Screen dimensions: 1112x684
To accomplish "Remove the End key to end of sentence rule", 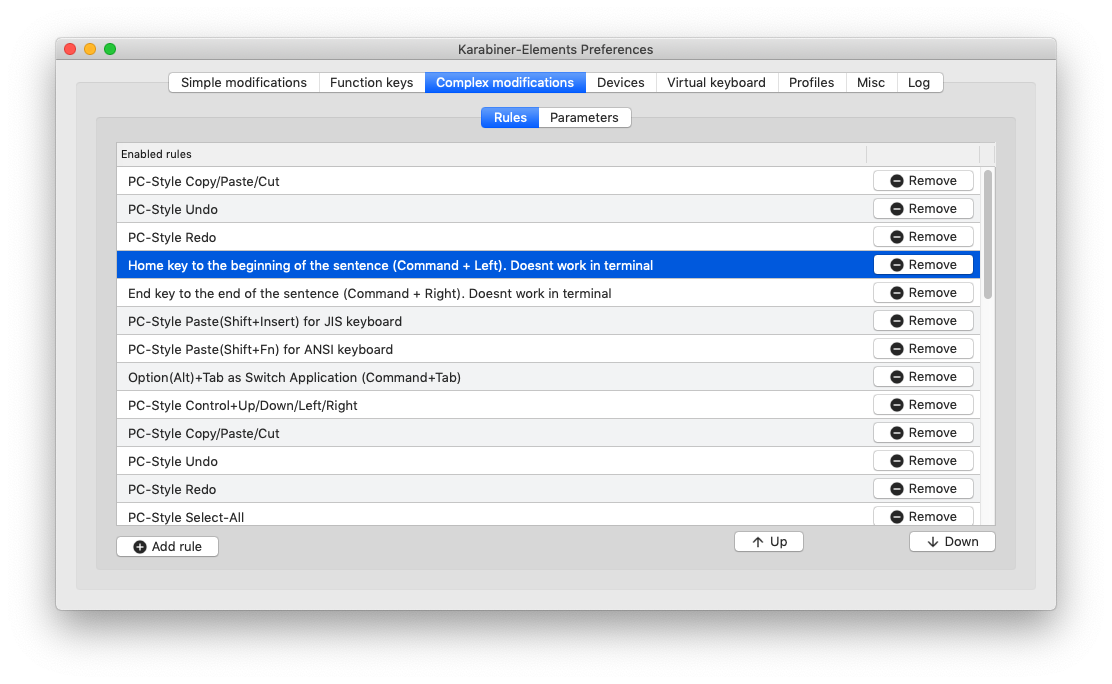I will 923,292.
